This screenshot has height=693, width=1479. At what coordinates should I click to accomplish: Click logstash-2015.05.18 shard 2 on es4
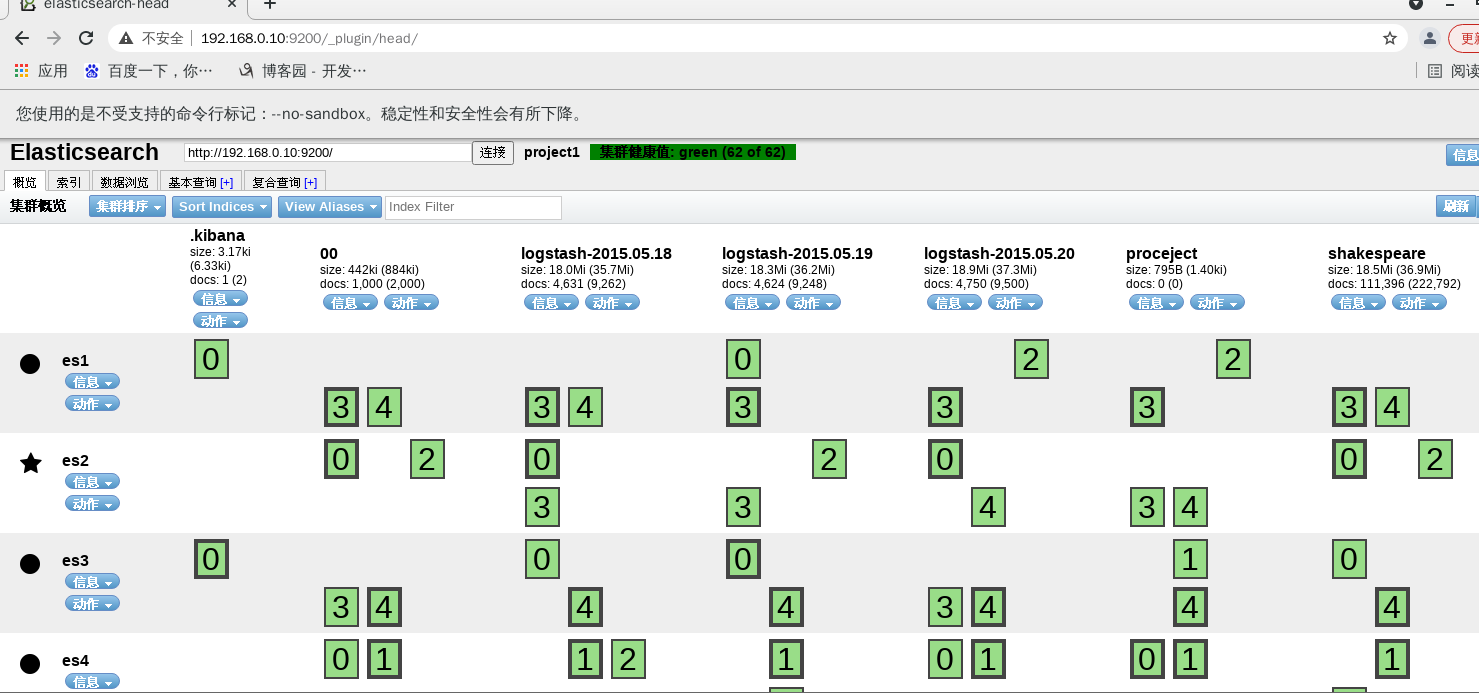[628, 659]
